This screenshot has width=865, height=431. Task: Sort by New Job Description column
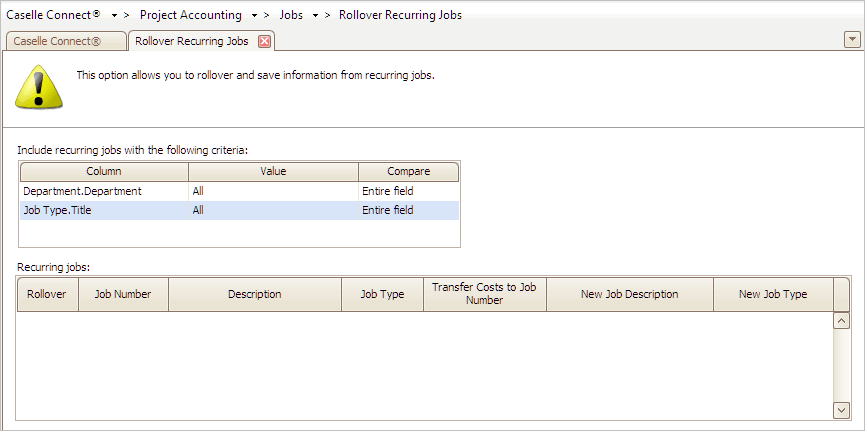[x=629, y=295]
